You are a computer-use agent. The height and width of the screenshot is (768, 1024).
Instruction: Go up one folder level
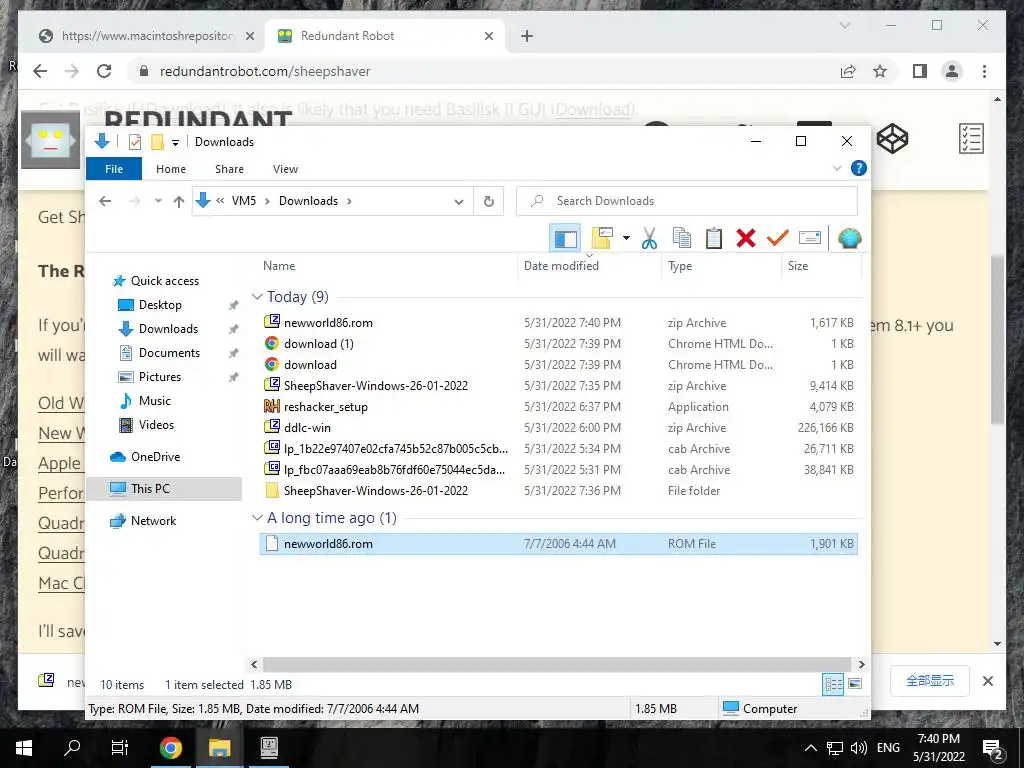pyautogui.click(x=179, y=201)
